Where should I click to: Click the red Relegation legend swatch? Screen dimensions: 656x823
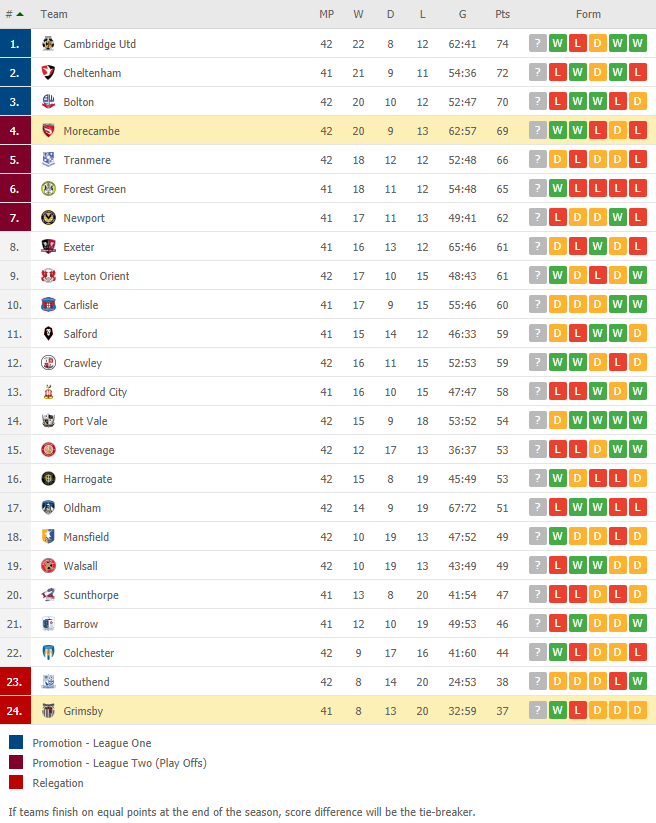tap(16, 782)
